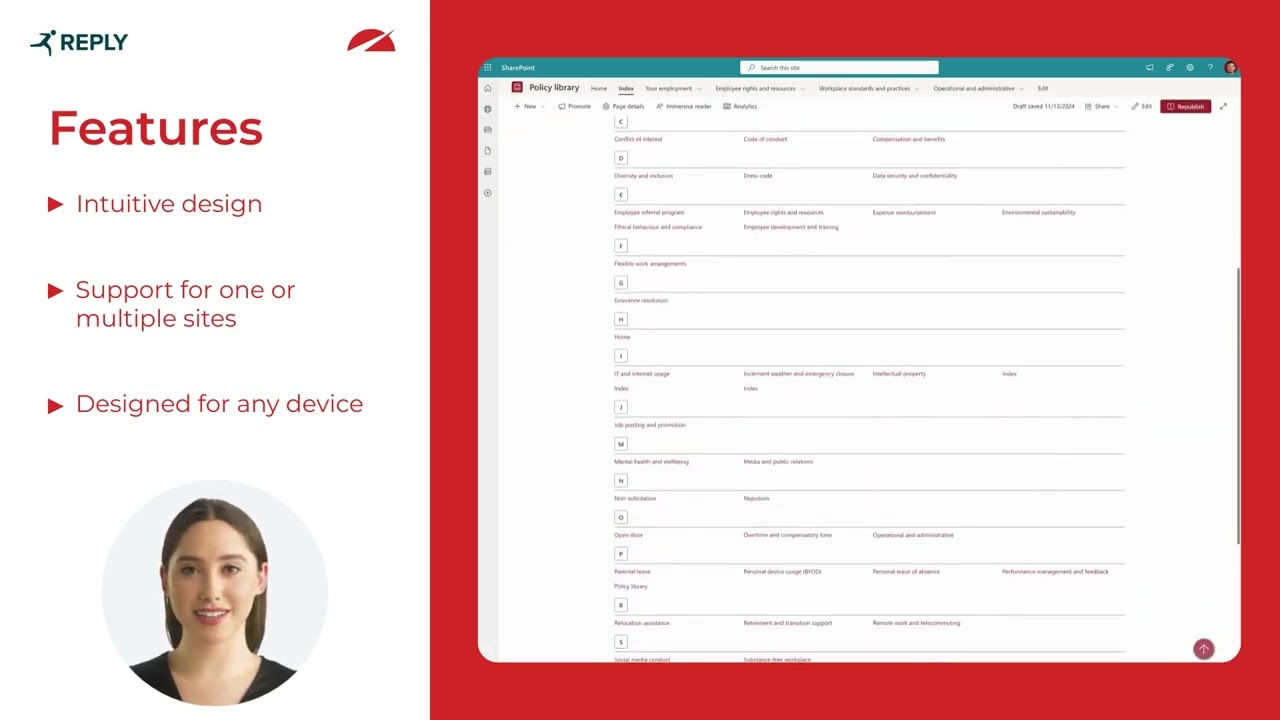Screen dimensions: 1280x720
Task: Open the home icon in left rail
Action: tap(488, 88)
